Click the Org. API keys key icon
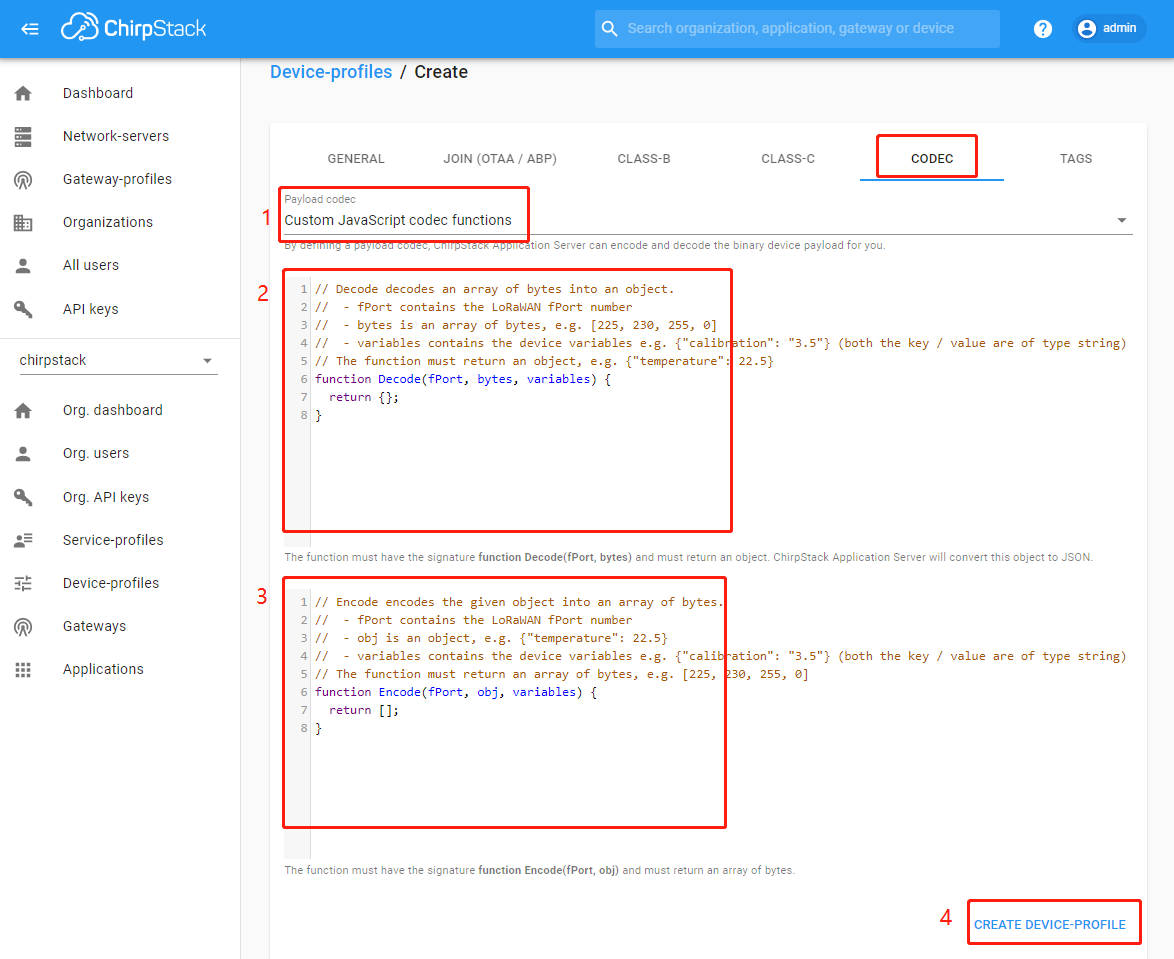The image size is (1174, 959). pyautogui.click(x=23, y=497)
